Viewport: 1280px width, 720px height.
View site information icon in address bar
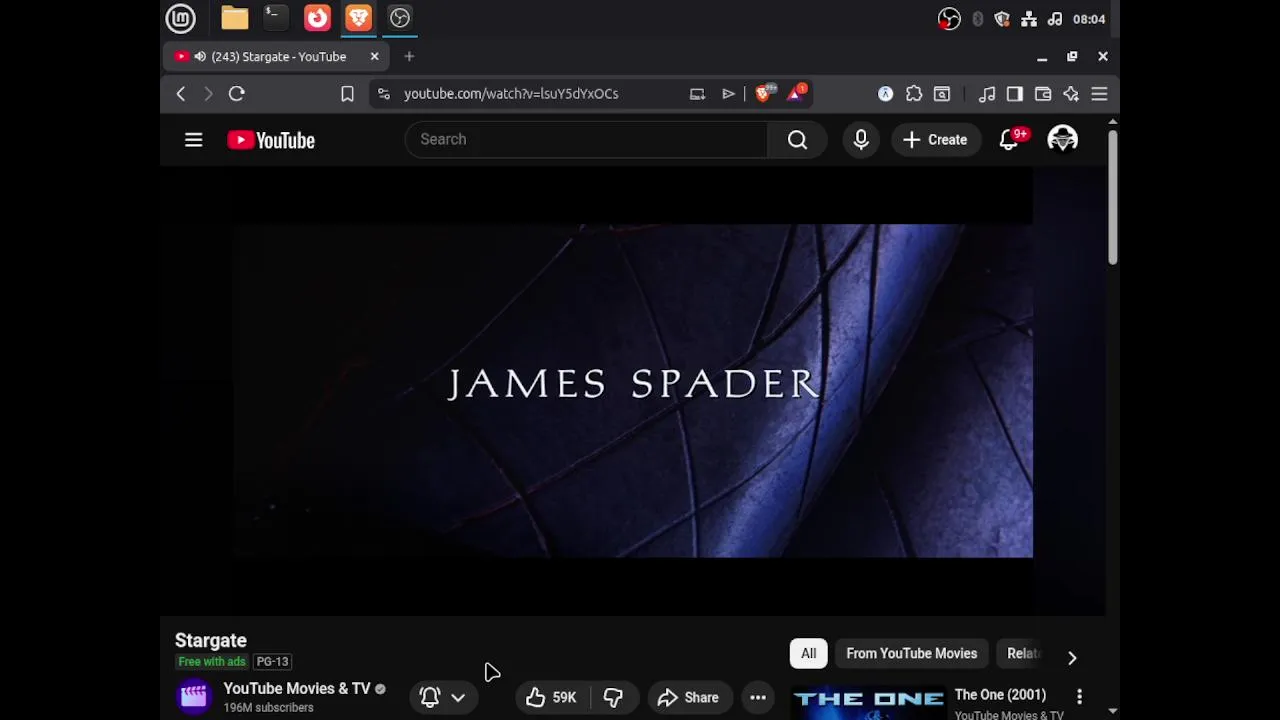click(384, 94)
